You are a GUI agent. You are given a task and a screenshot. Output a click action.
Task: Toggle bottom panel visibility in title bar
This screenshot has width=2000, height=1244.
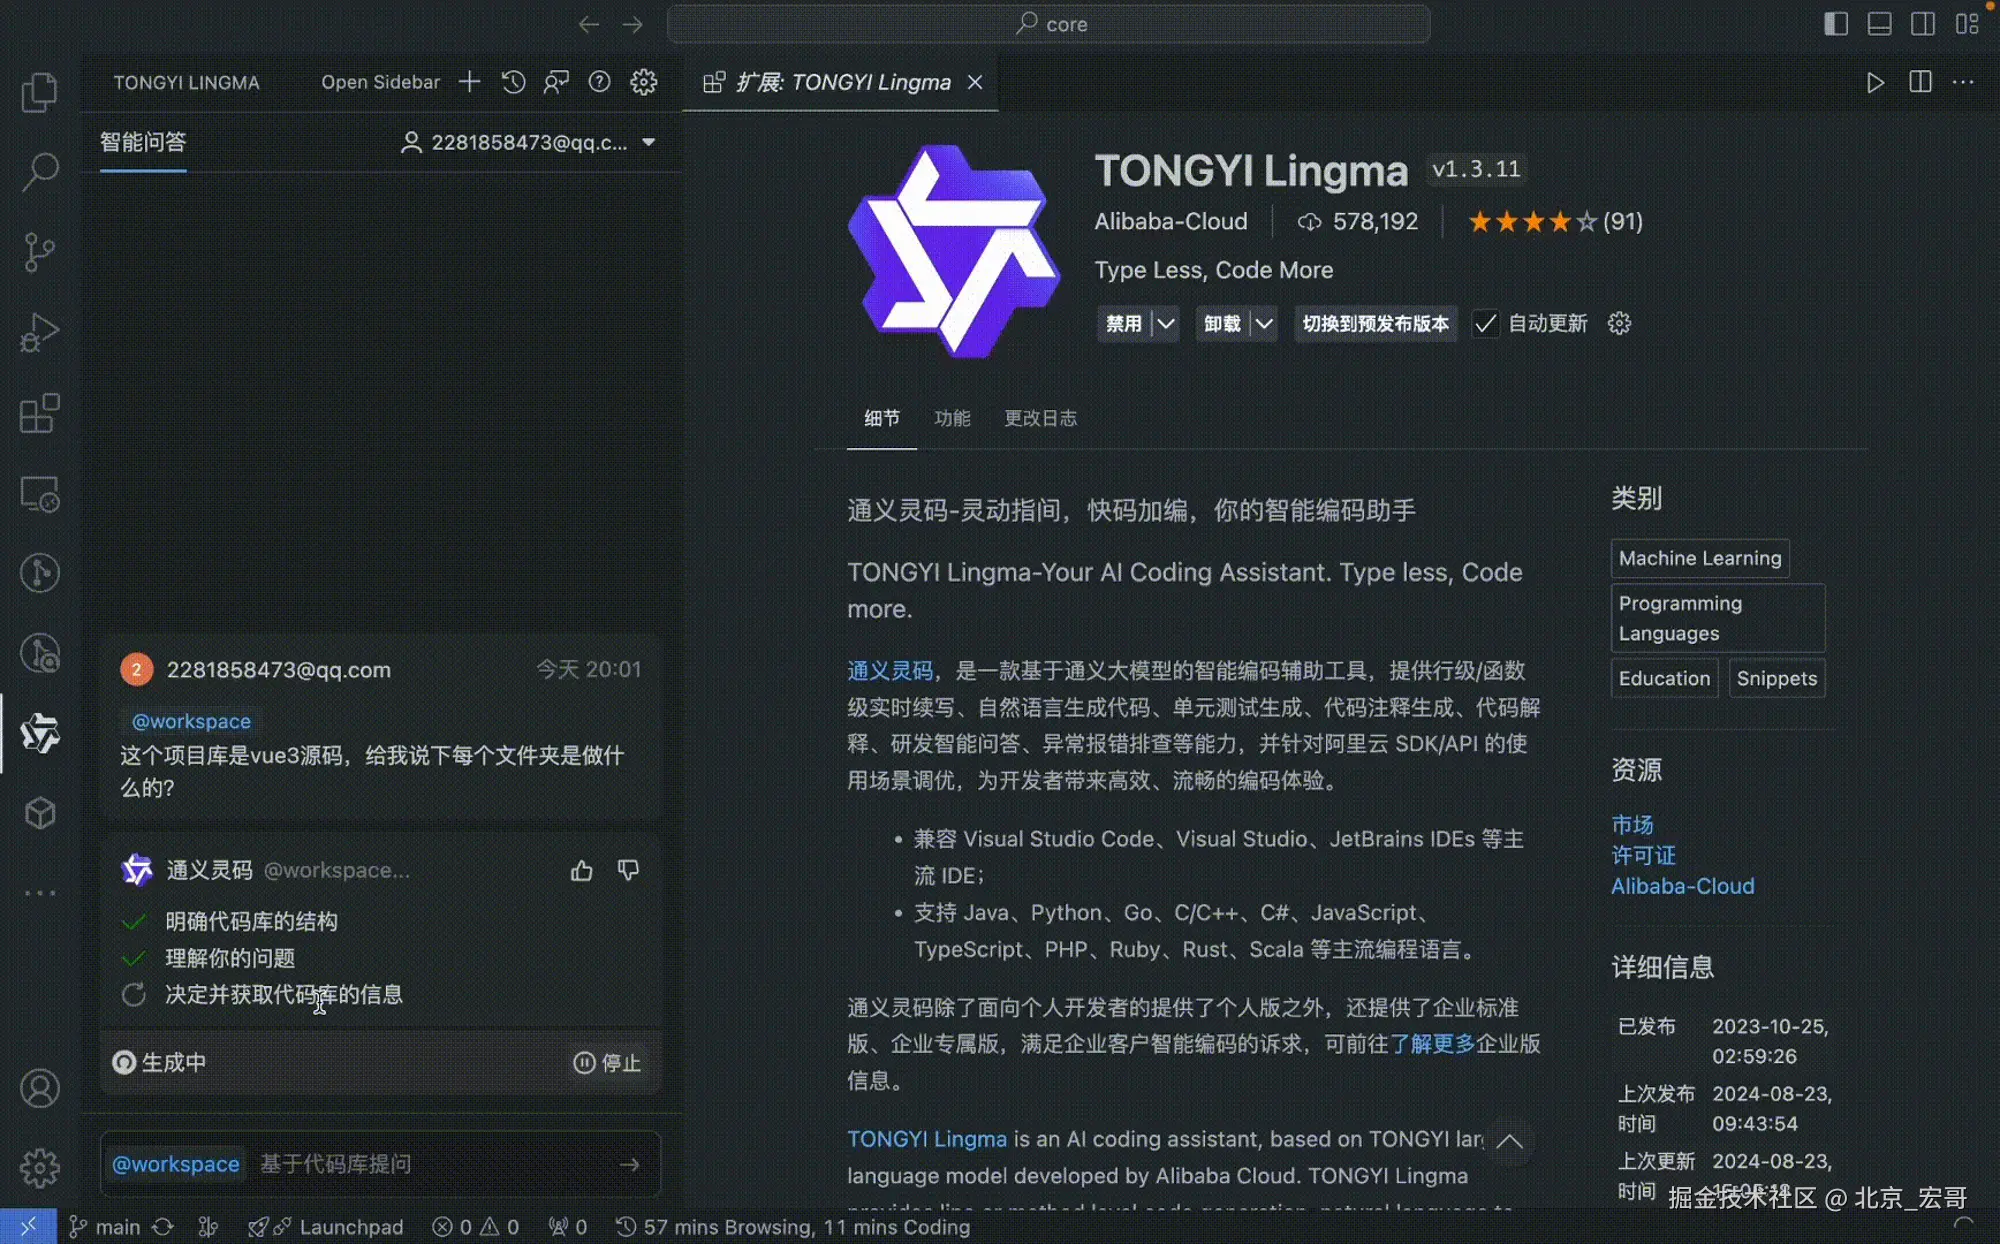(x=1879, y=24)
